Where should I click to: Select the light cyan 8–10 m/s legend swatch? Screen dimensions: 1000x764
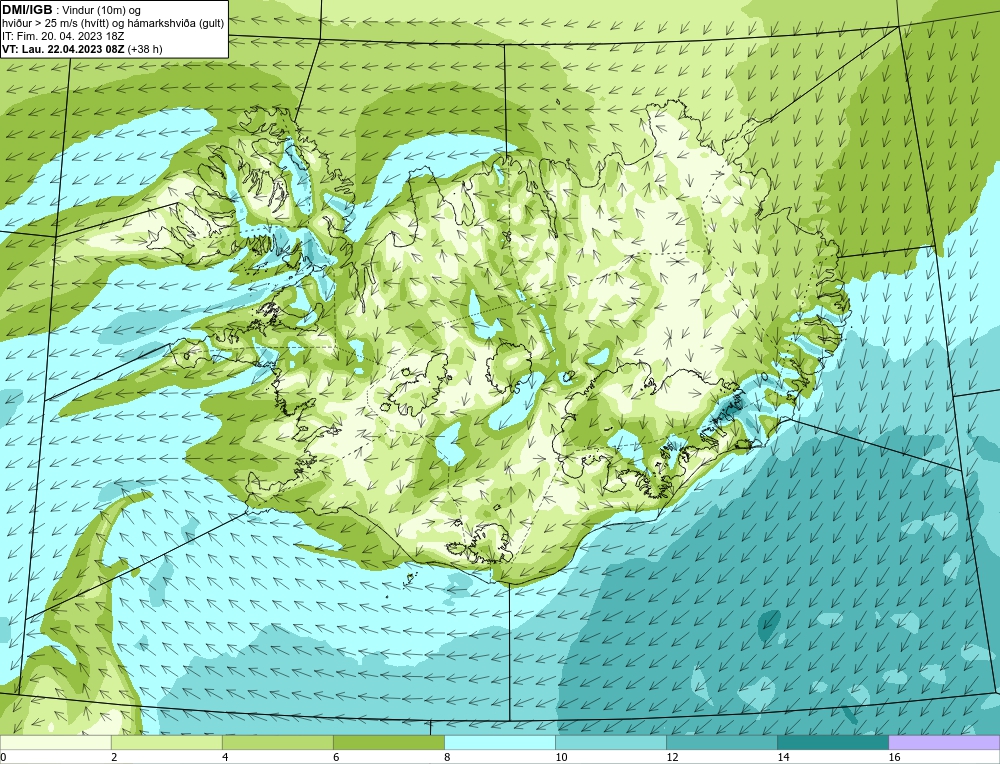500,742
